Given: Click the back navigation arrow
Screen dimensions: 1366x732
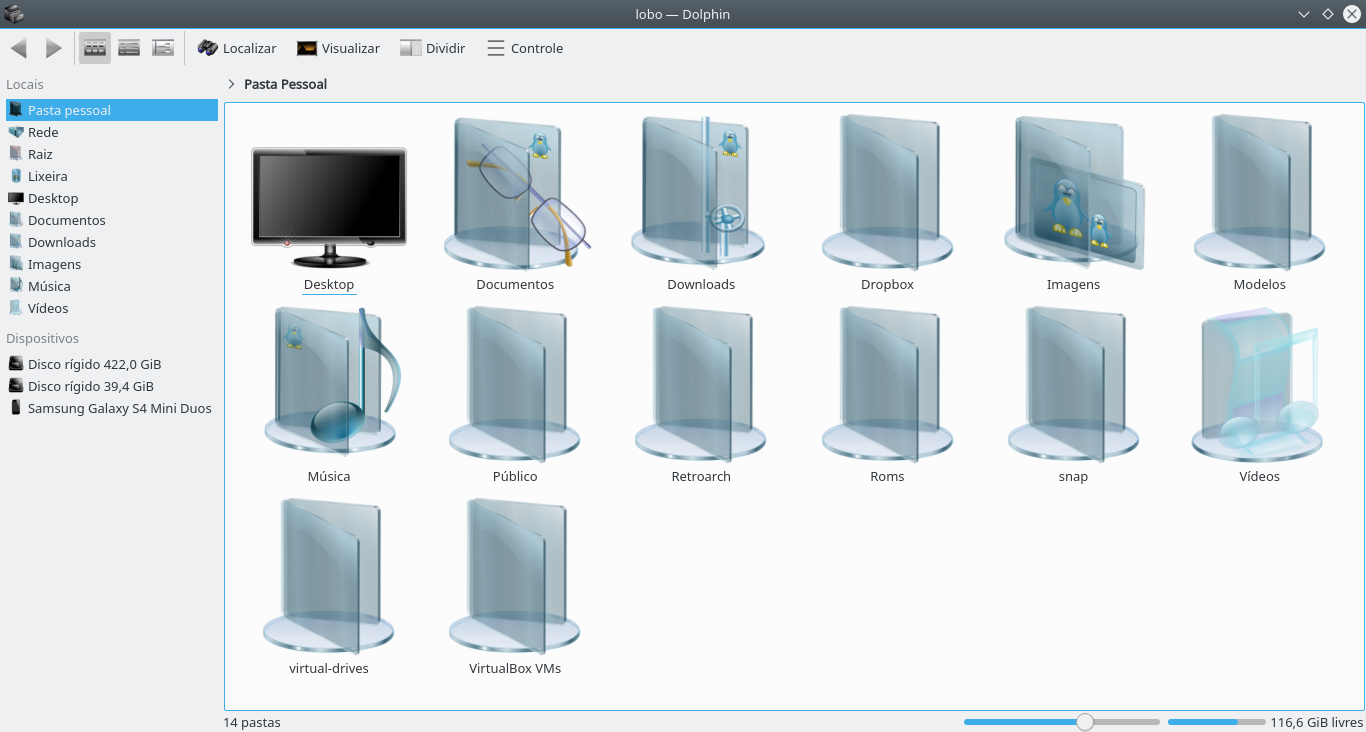Looking at the screenshot, I should pos(18,47).
